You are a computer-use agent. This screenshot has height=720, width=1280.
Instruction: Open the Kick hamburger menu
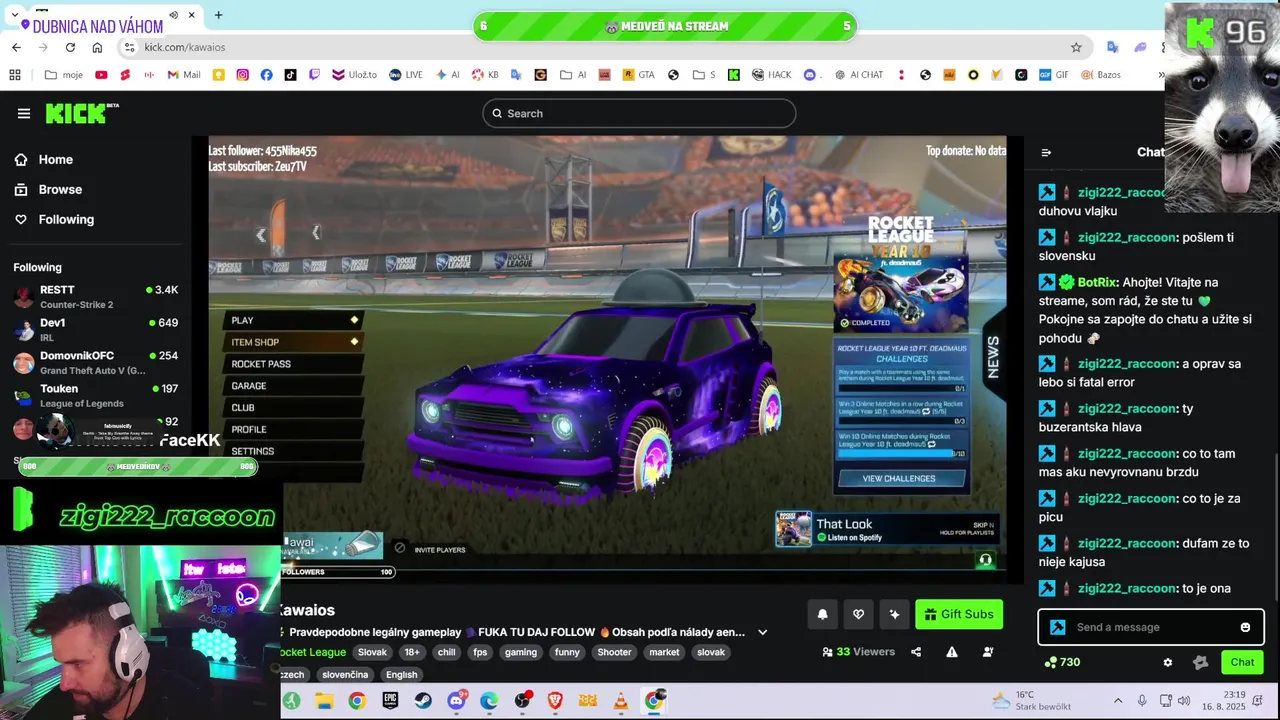[x=24, y=113]
